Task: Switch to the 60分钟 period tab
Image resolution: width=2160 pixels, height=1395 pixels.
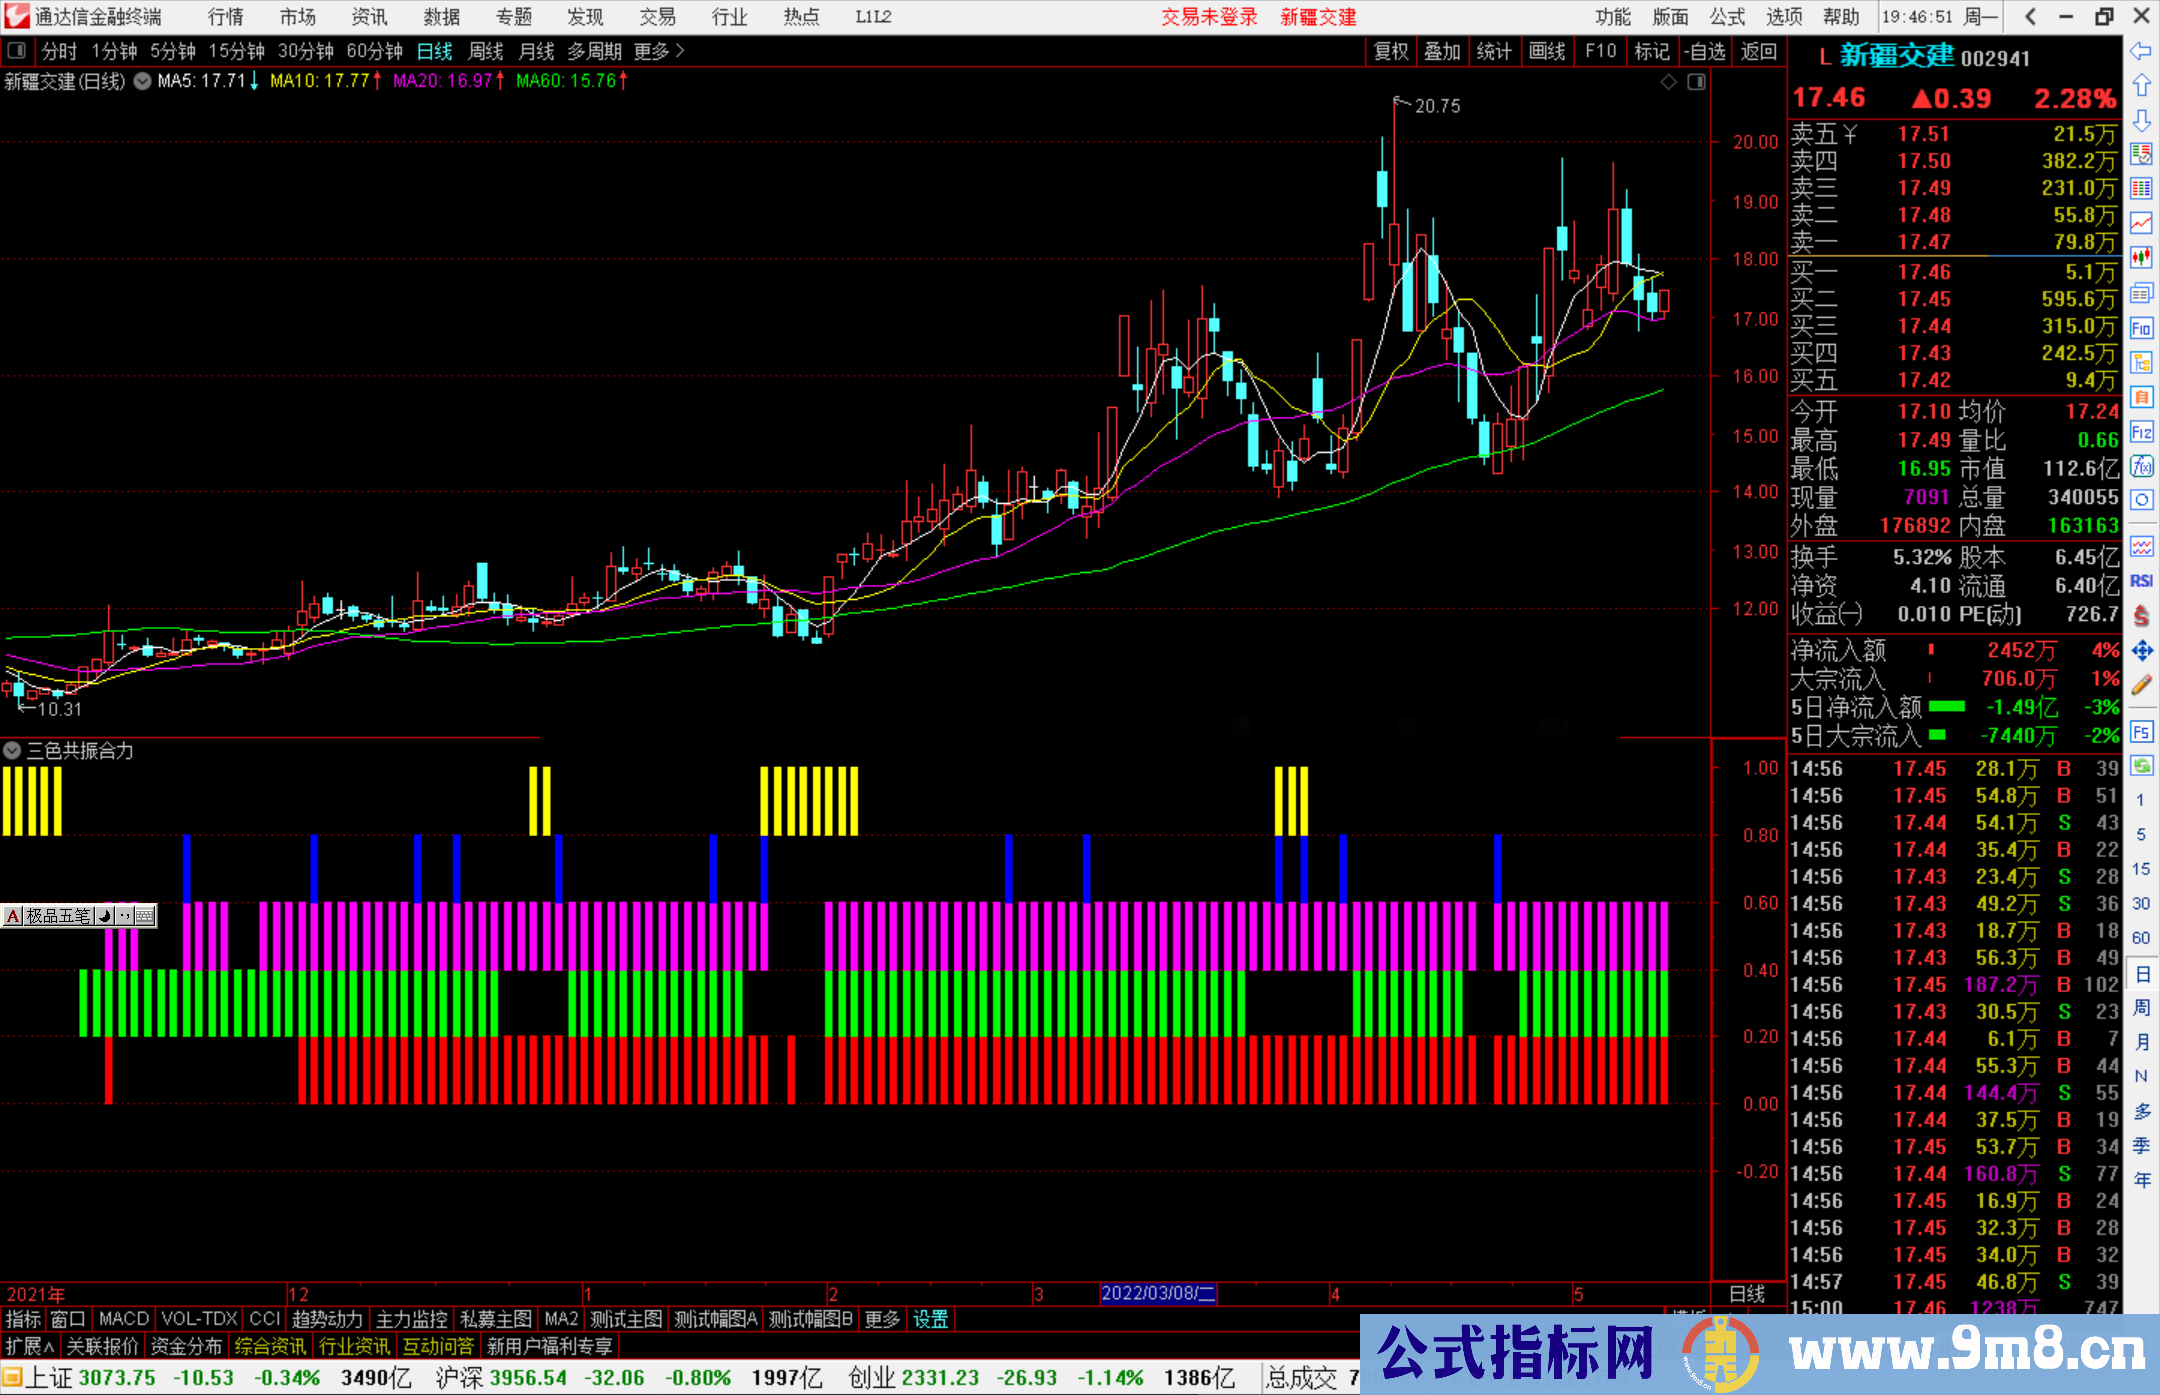Action: tap(374, 51)
